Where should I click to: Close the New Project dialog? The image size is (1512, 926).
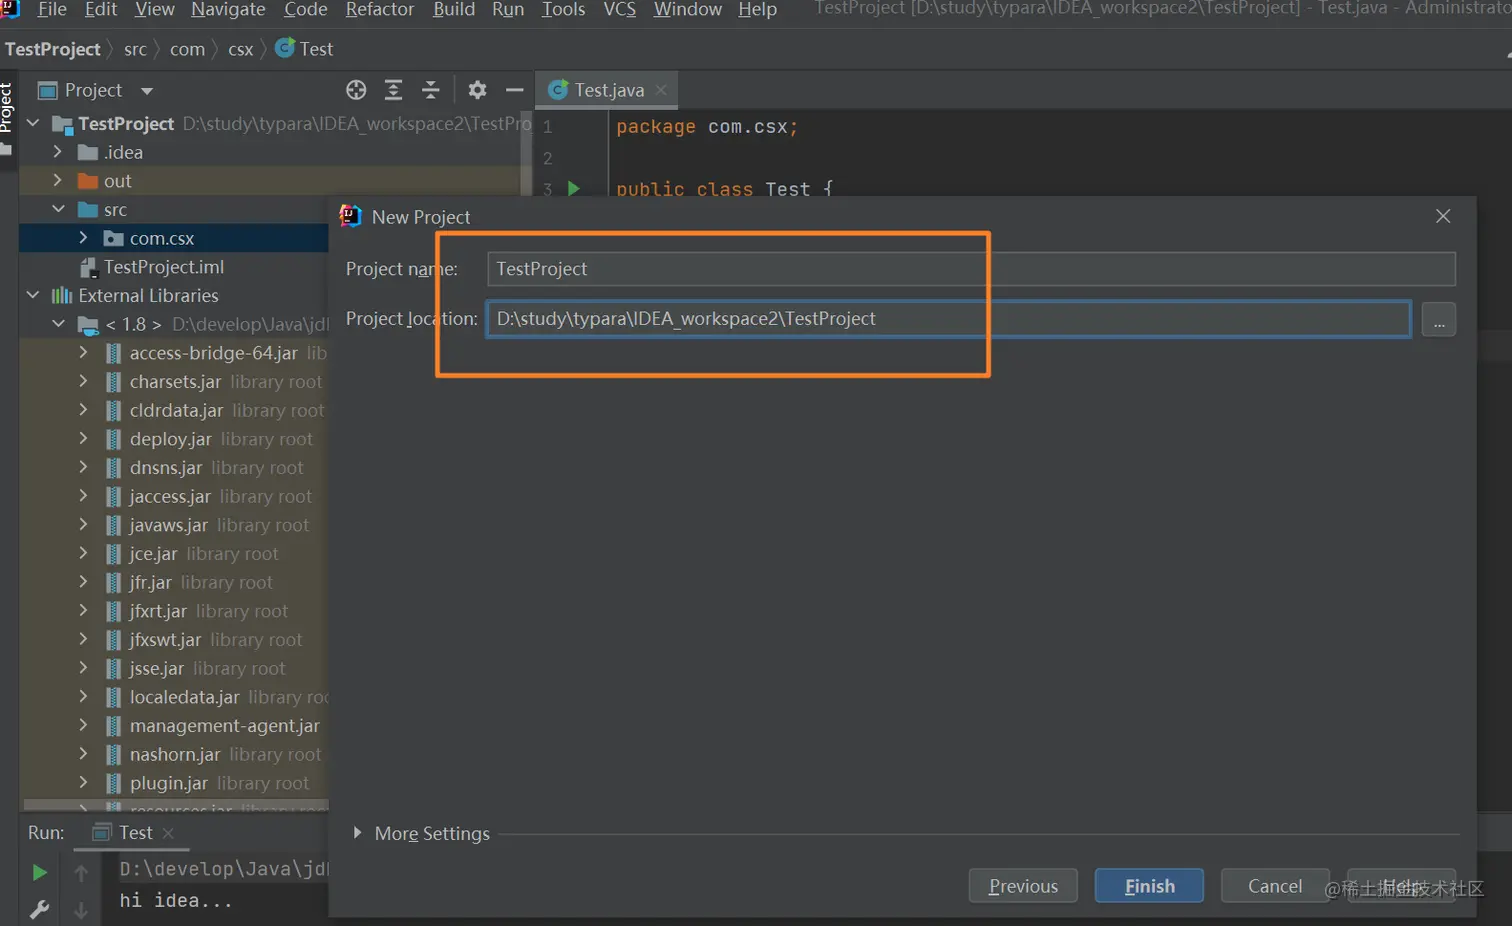click(x=1443, y=216)
